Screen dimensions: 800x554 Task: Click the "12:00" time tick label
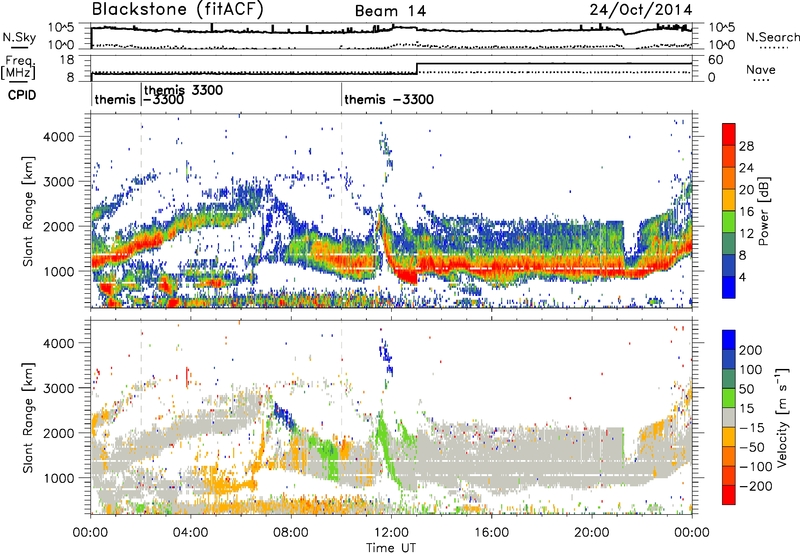[391, 533]
